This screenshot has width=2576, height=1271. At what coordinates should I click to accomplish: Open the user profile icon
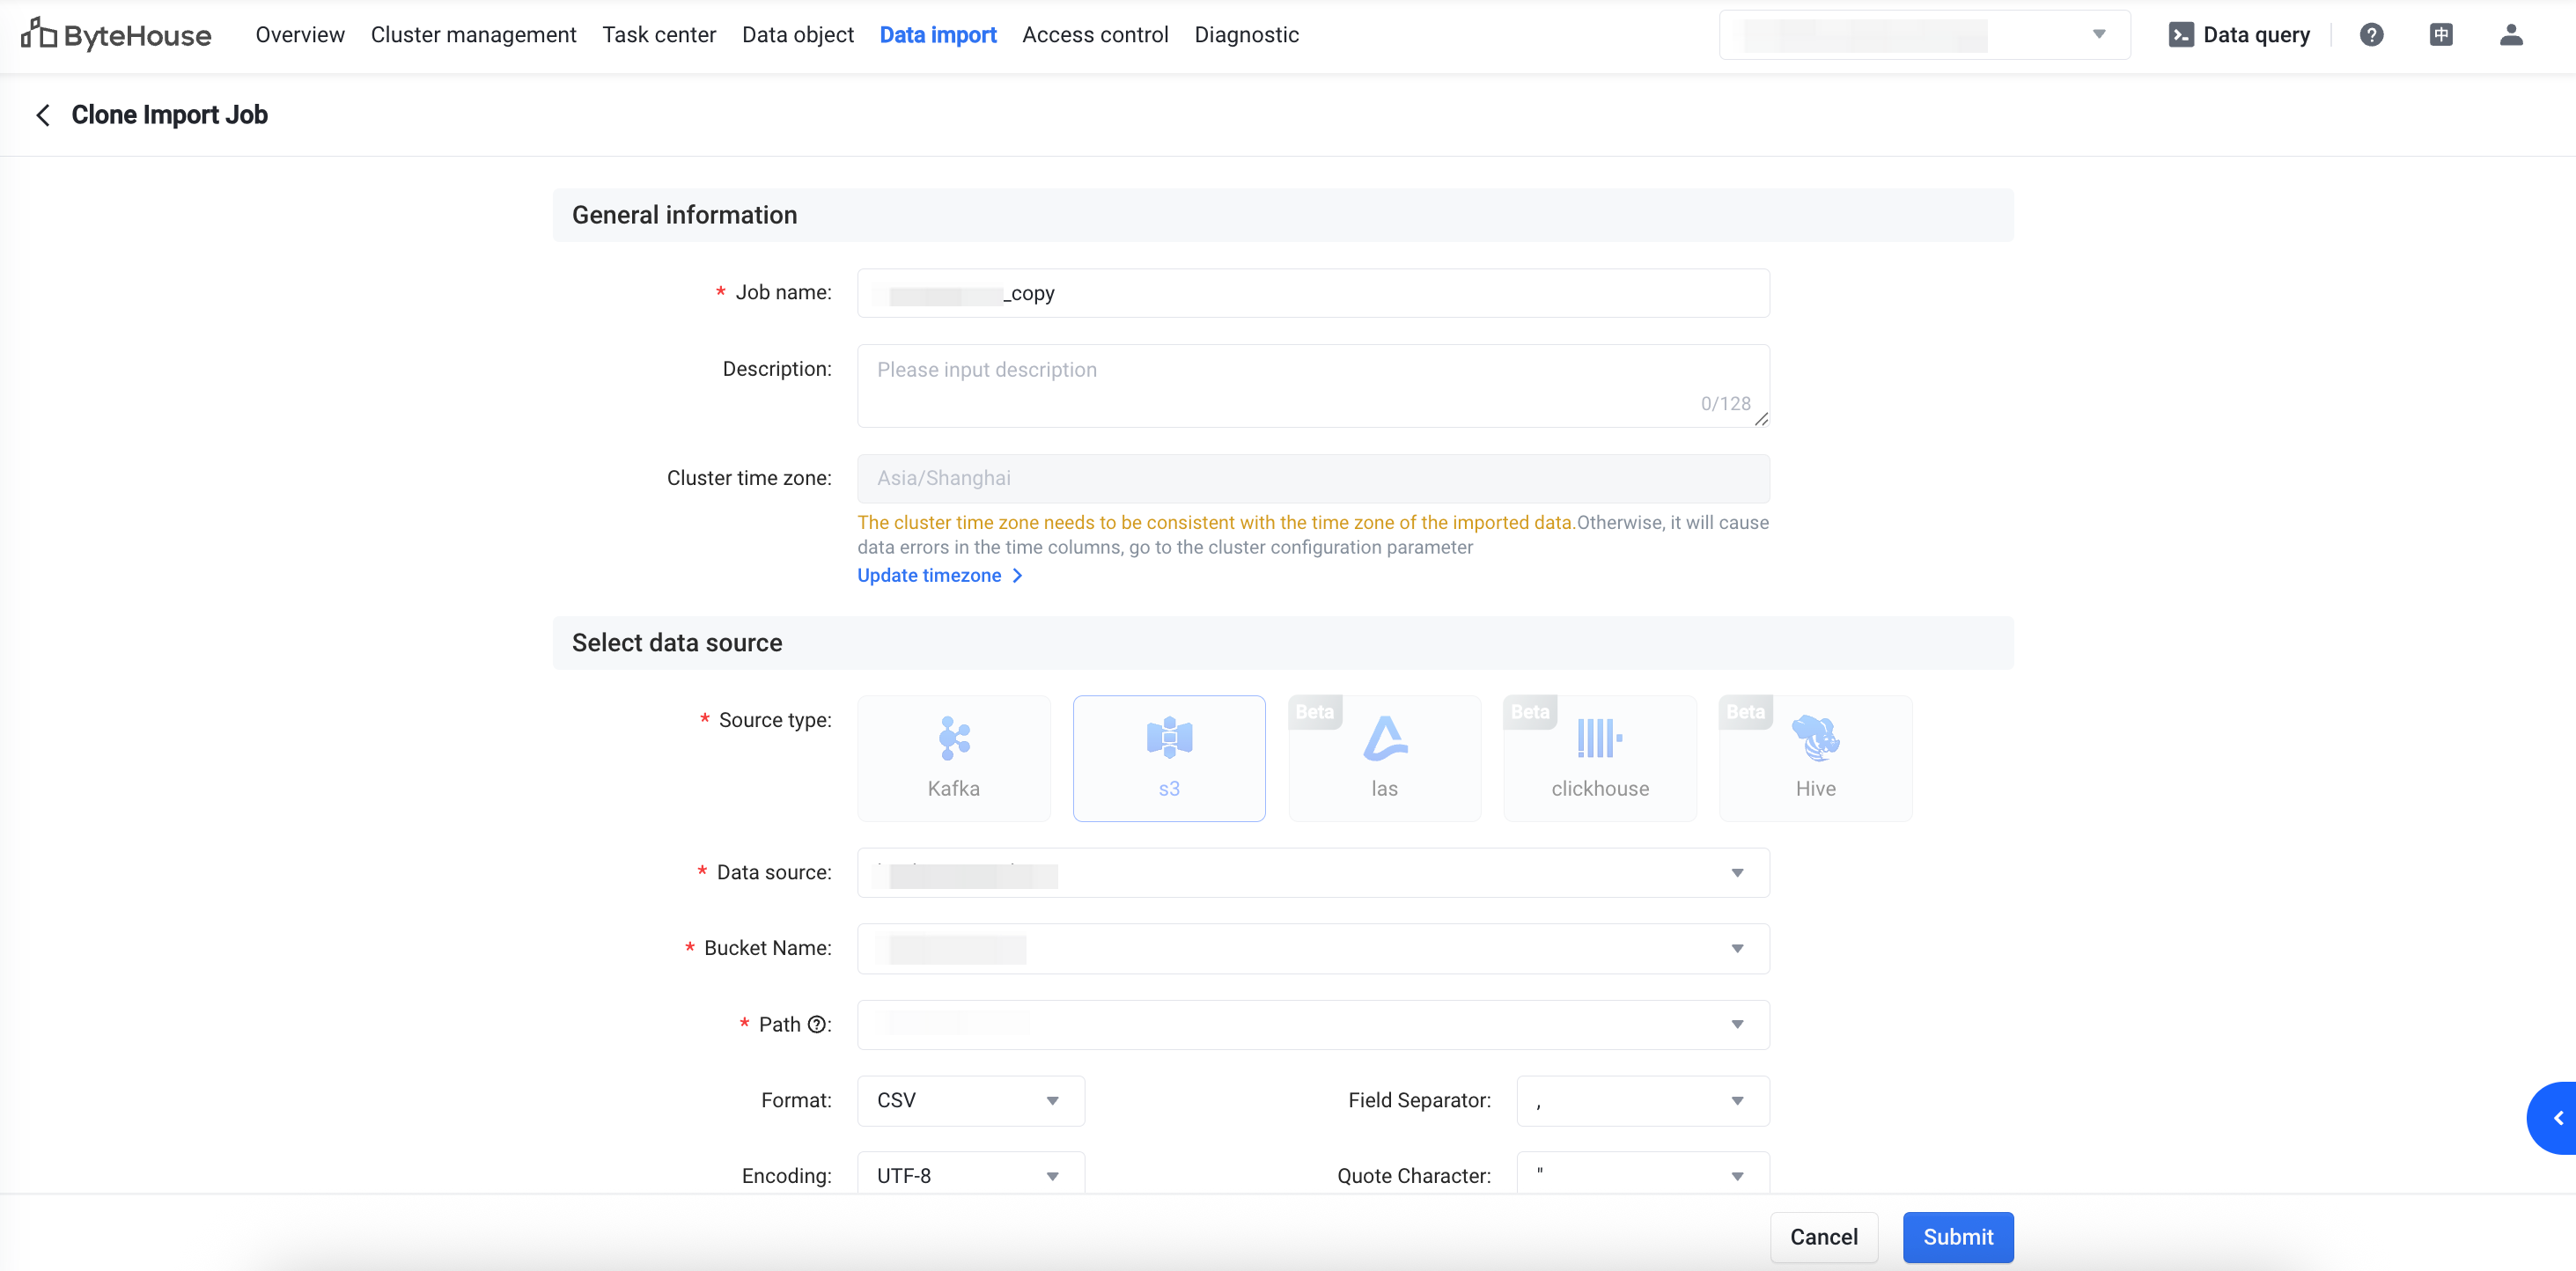click(x=2511, y=35)
